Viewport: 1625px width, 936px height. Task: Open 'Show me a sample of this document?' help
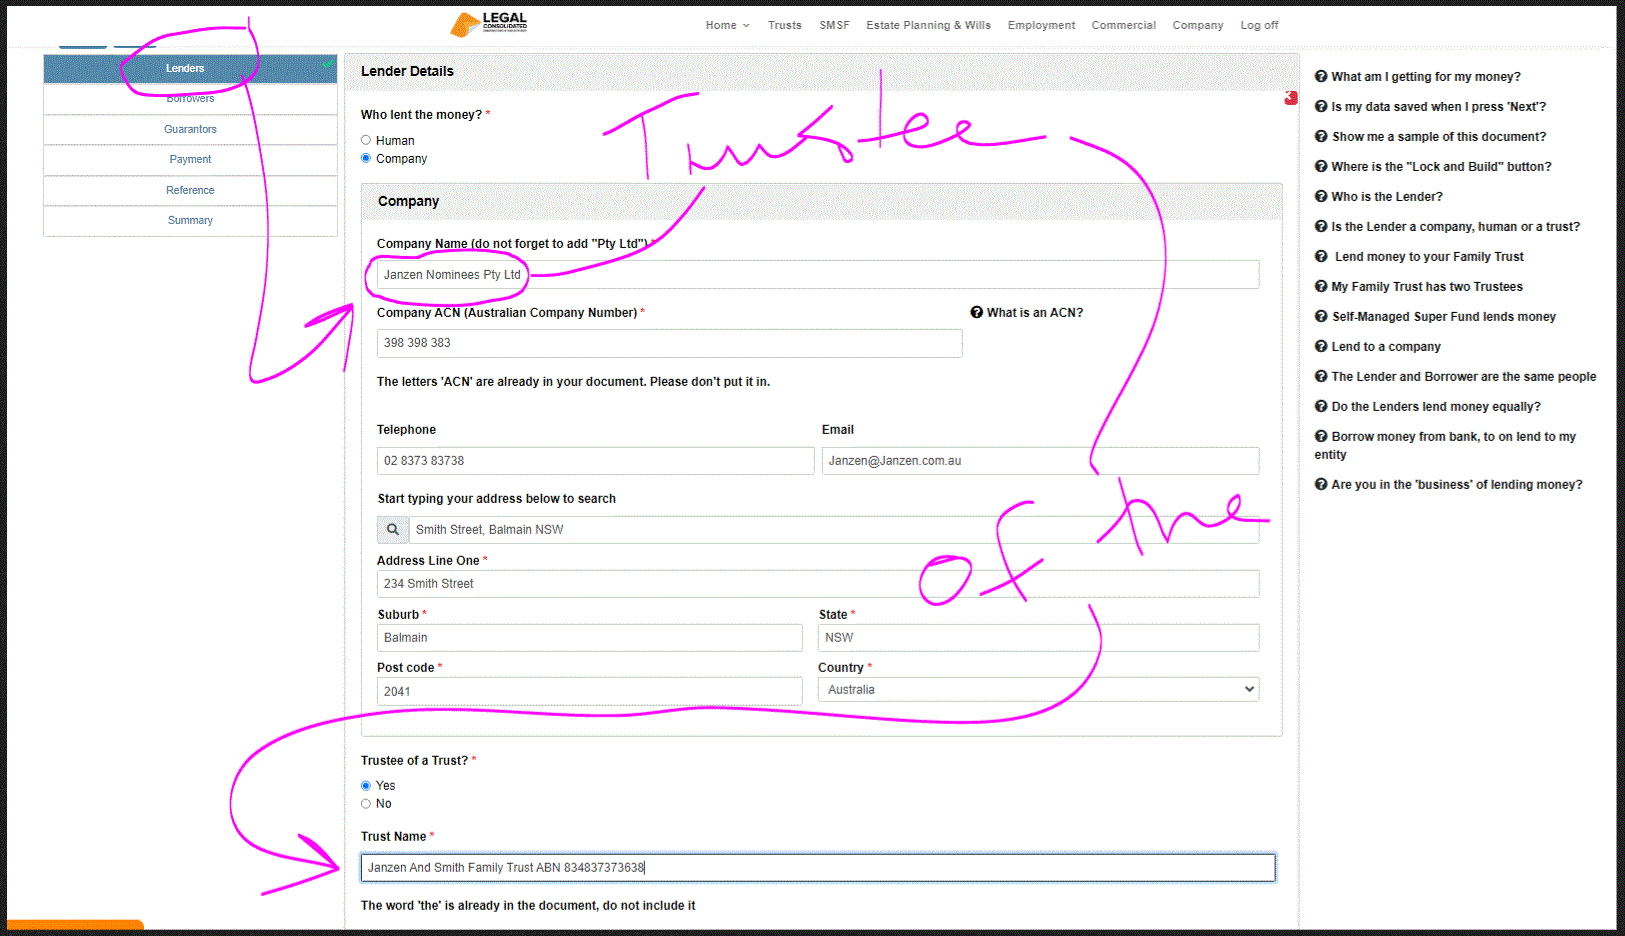tap(1438, 137)
